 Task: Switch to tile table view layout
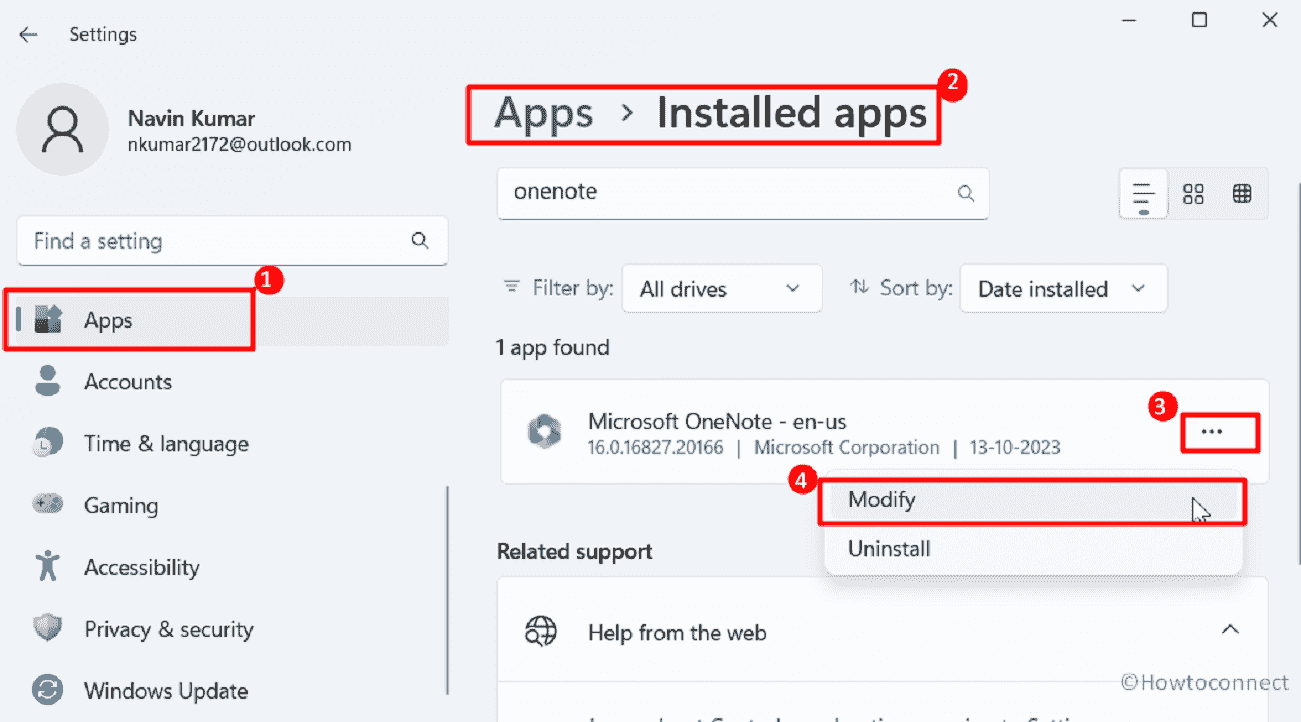(1242, 194)
